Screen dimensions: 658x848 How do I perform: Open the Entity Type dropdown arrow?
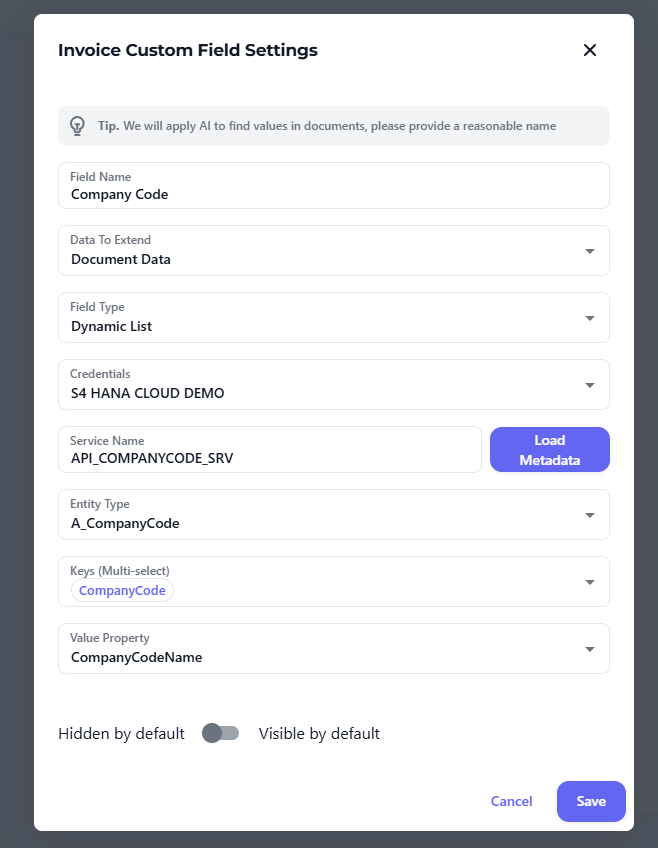click(590, 515)
